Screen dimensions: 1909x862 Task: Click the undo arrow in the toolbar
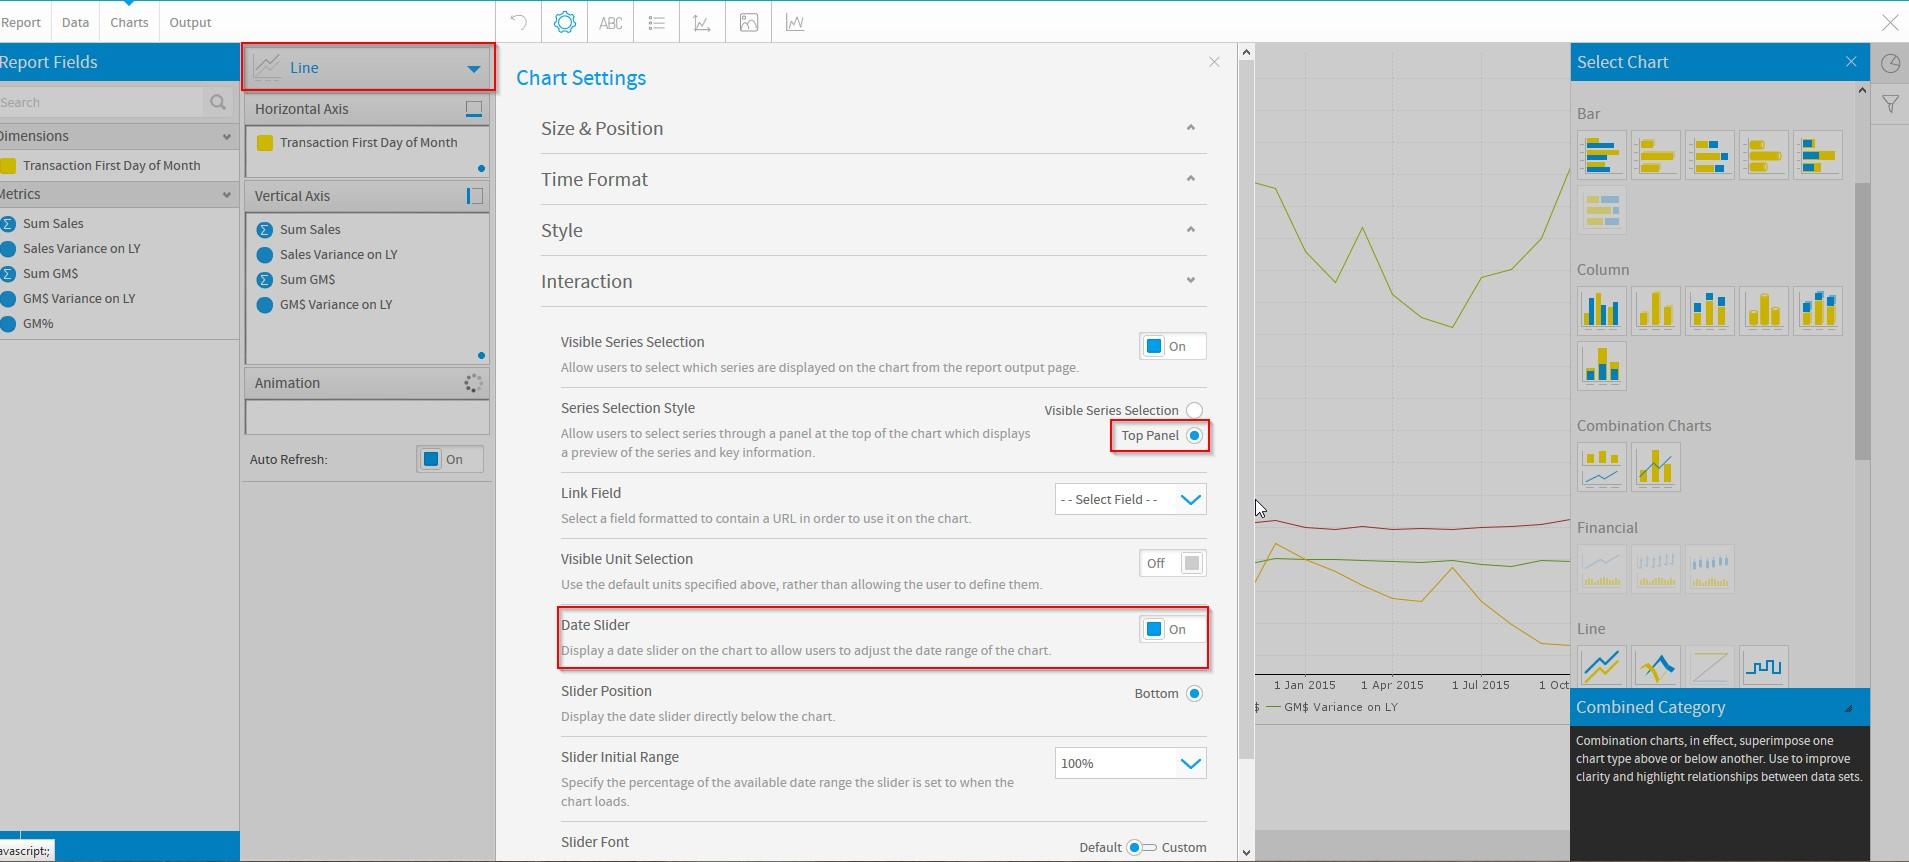518,22
